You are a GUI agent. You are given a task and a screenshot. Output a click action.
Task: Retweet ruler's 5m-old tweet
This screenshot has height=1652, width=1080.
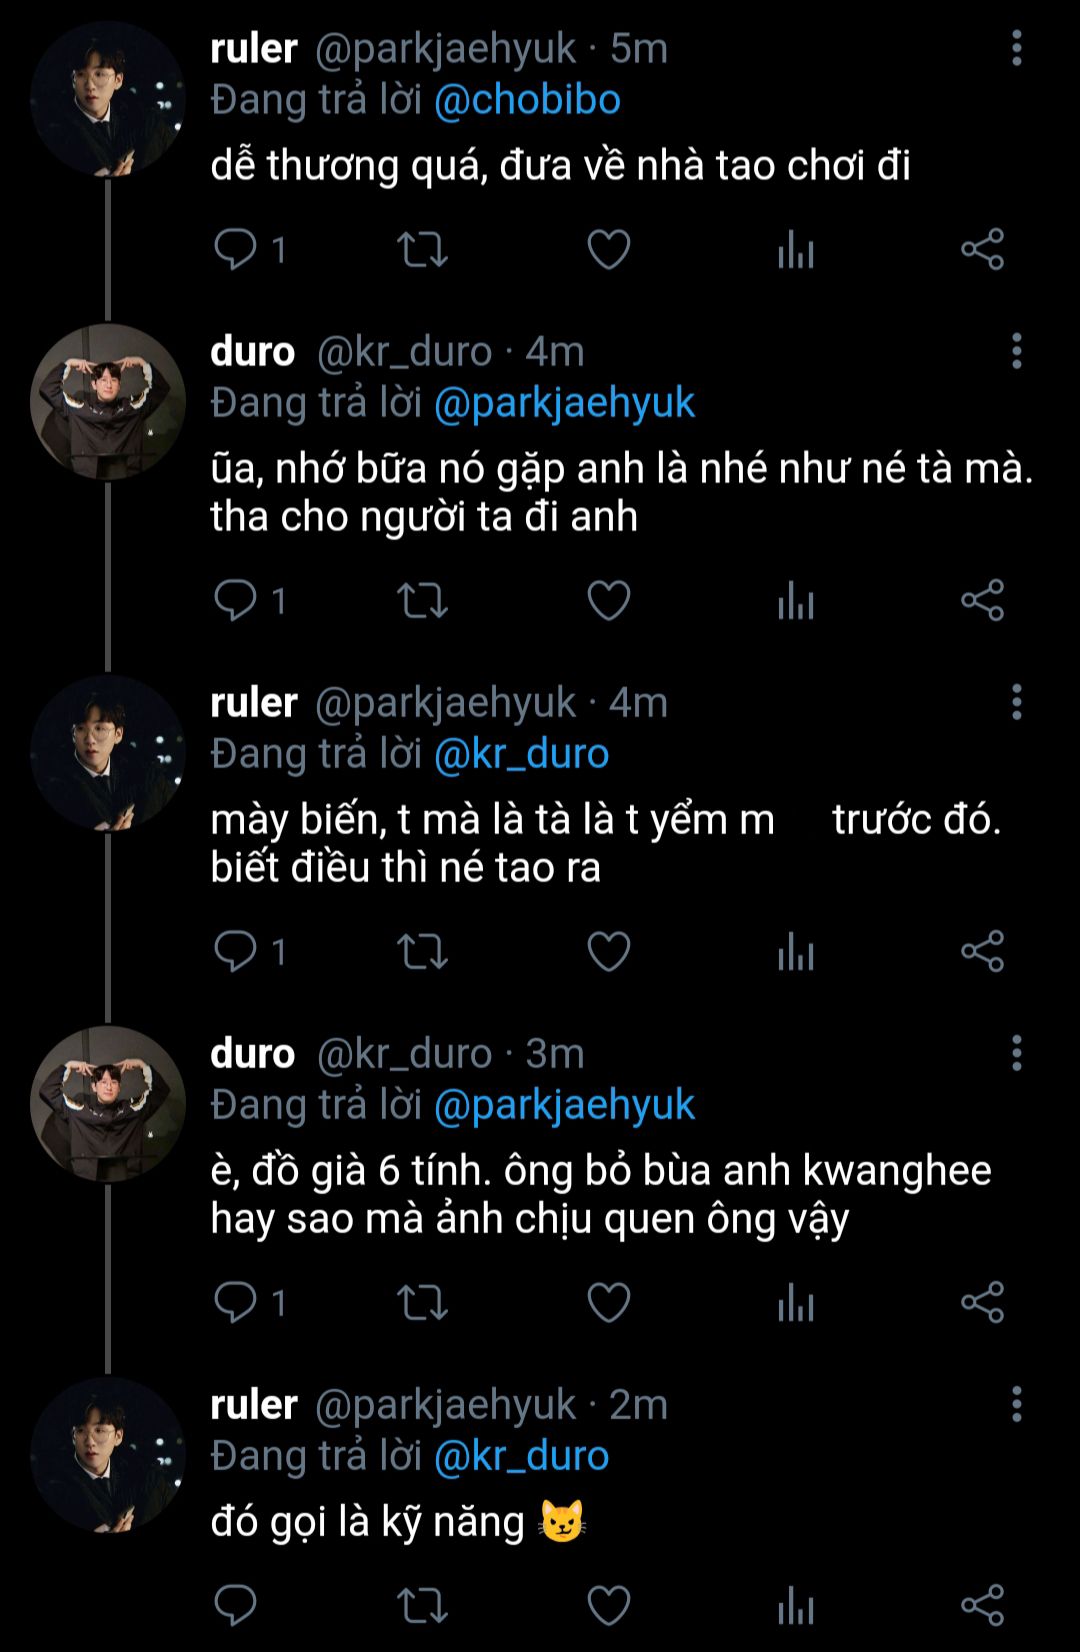[422, 249]
